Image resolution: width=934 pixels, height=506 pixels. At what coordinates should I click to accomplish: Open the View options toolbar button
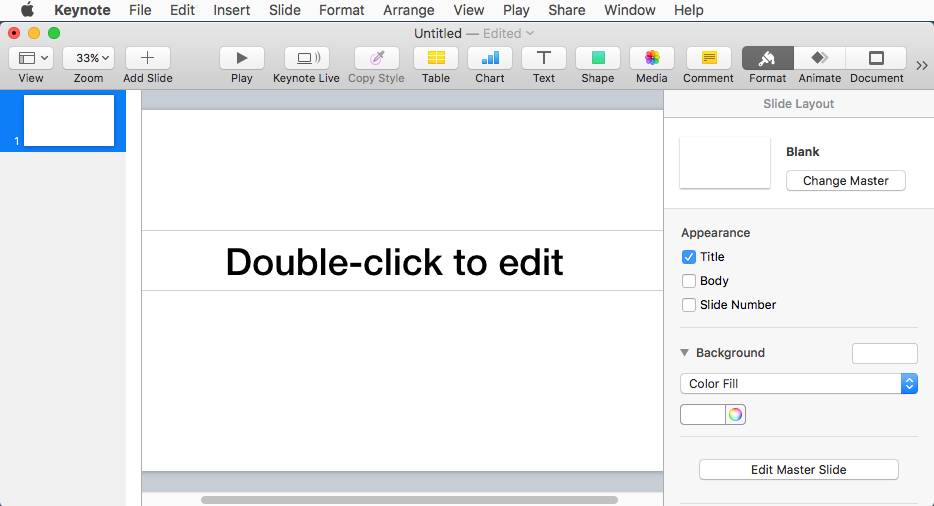31,58
